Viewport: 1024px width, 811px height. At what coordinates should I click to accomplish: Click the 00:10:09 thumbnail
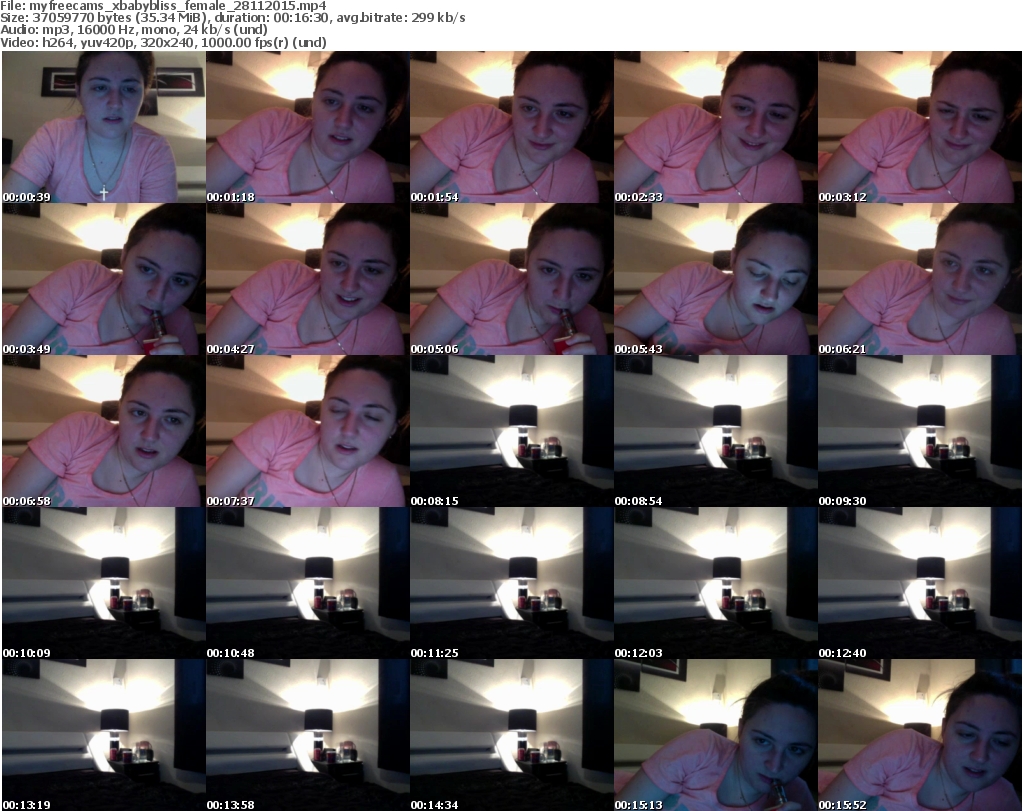[104, 584]
